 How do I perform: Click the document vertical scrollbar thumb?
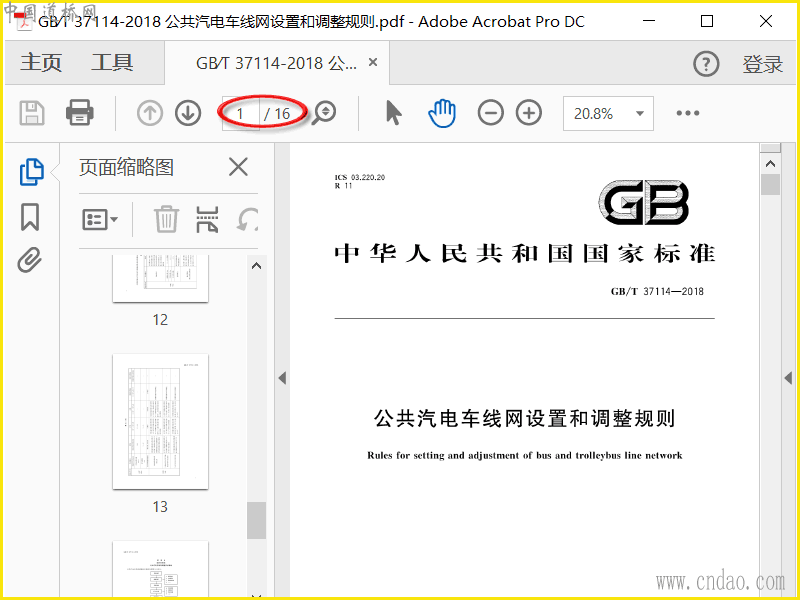click(770, 184)
